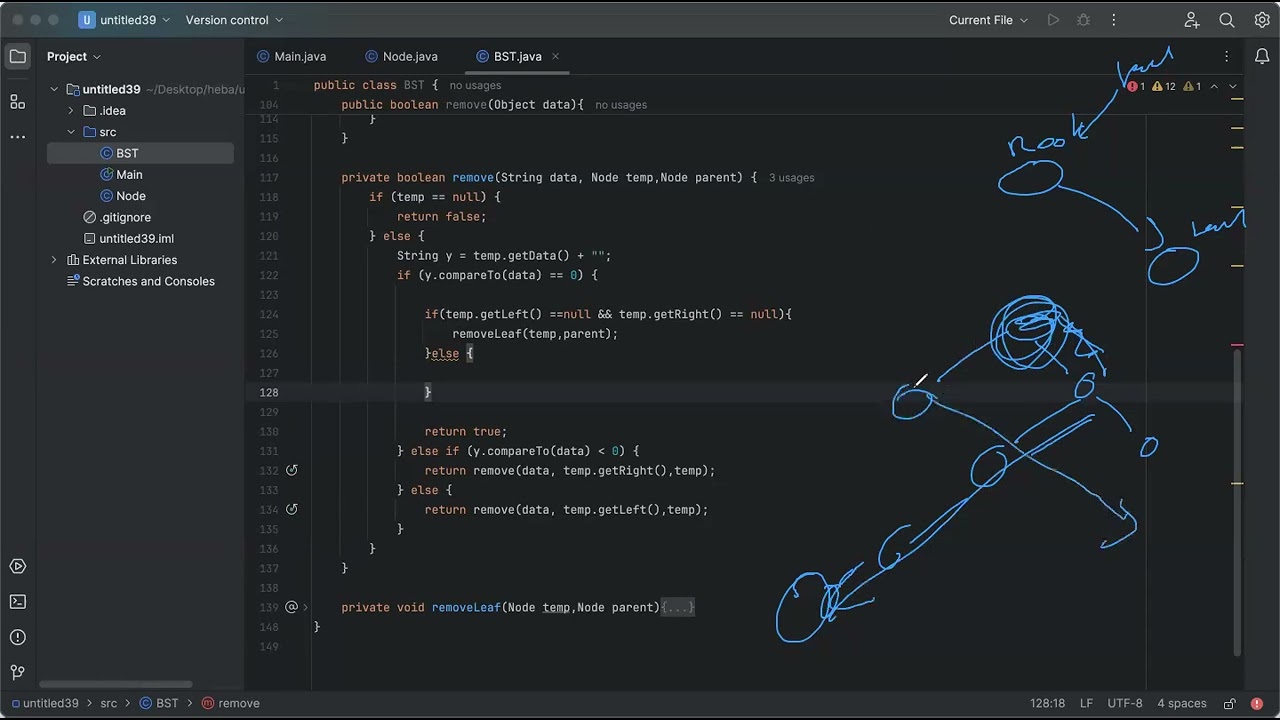1280x720 pixels.
Task: Select the .gitignore file
Action: 117,217
